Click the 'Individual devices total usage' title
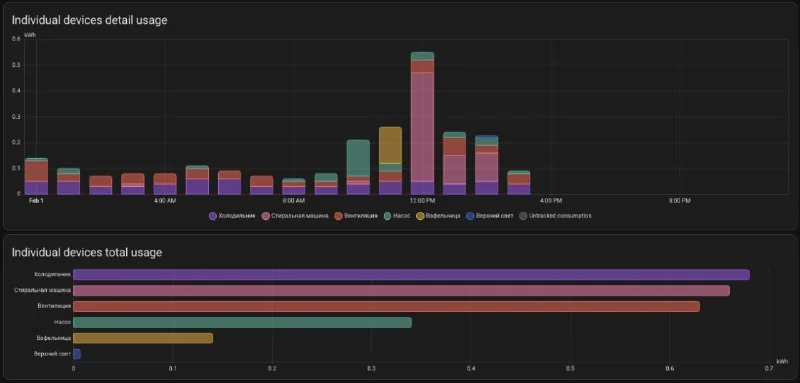The height and width of the screenshot is (383, 800). point(87,252)
